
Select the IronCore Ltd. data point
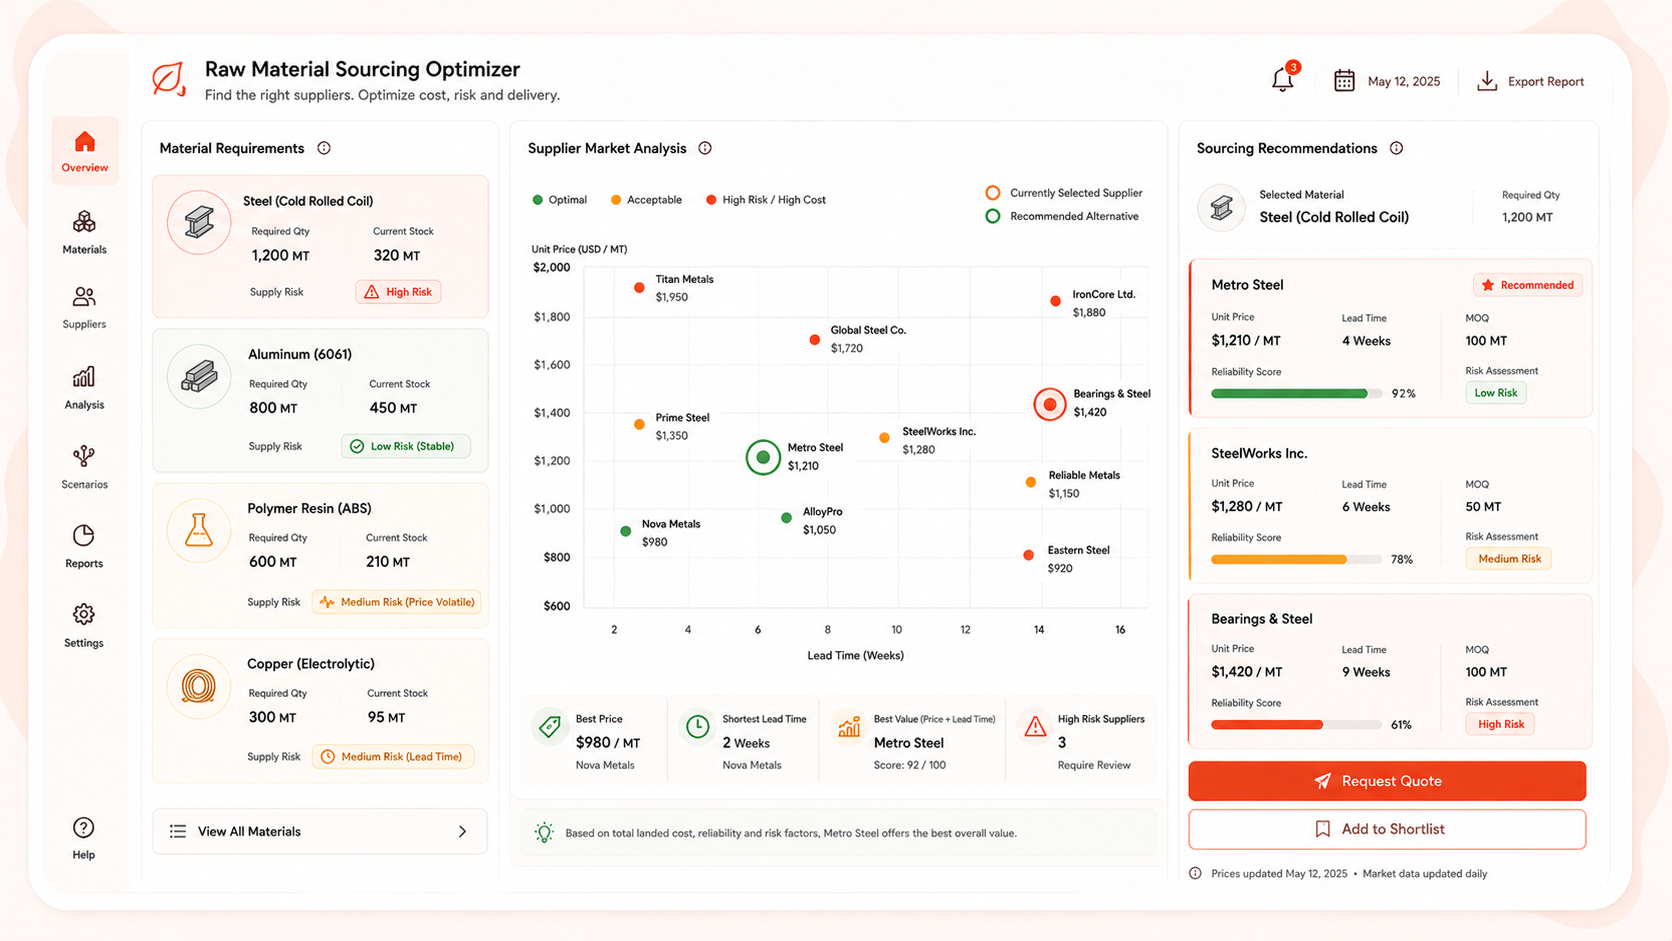point(1055,301)
